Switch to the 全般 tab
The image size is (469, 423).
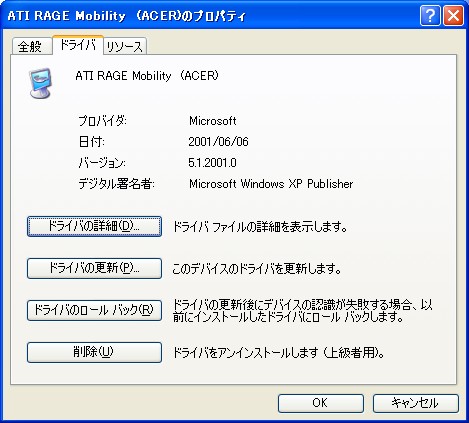click(32, 46)
